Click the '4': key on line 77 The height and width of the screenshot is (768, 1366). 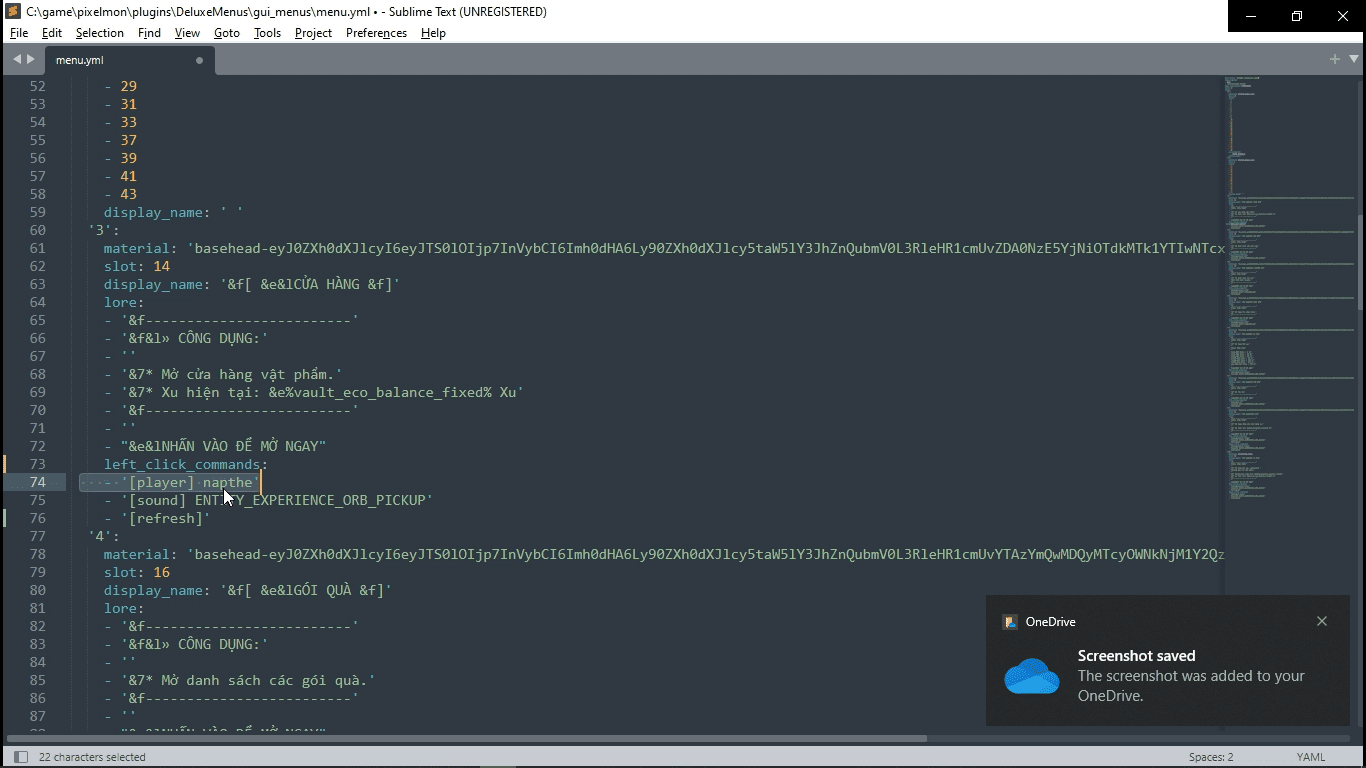[x=104, y=536]
